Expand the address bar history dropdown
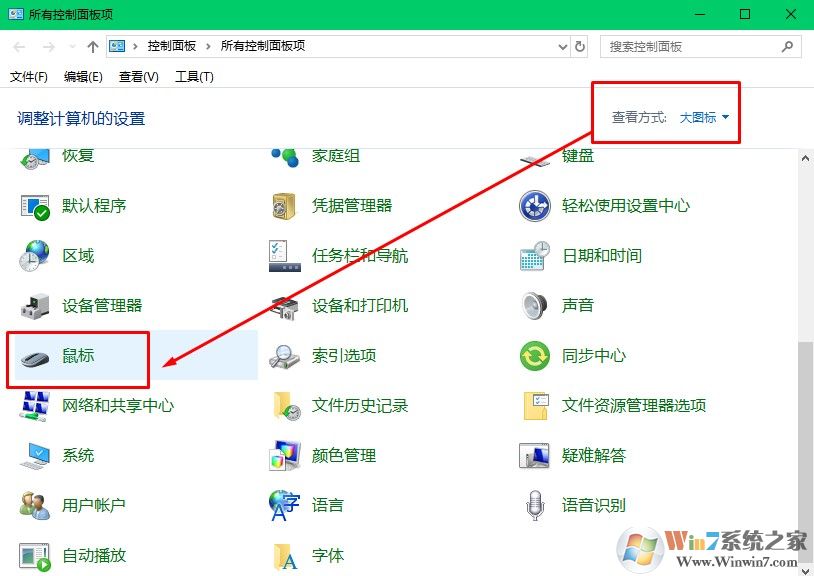814x576 pixels. tap(563, 47)
